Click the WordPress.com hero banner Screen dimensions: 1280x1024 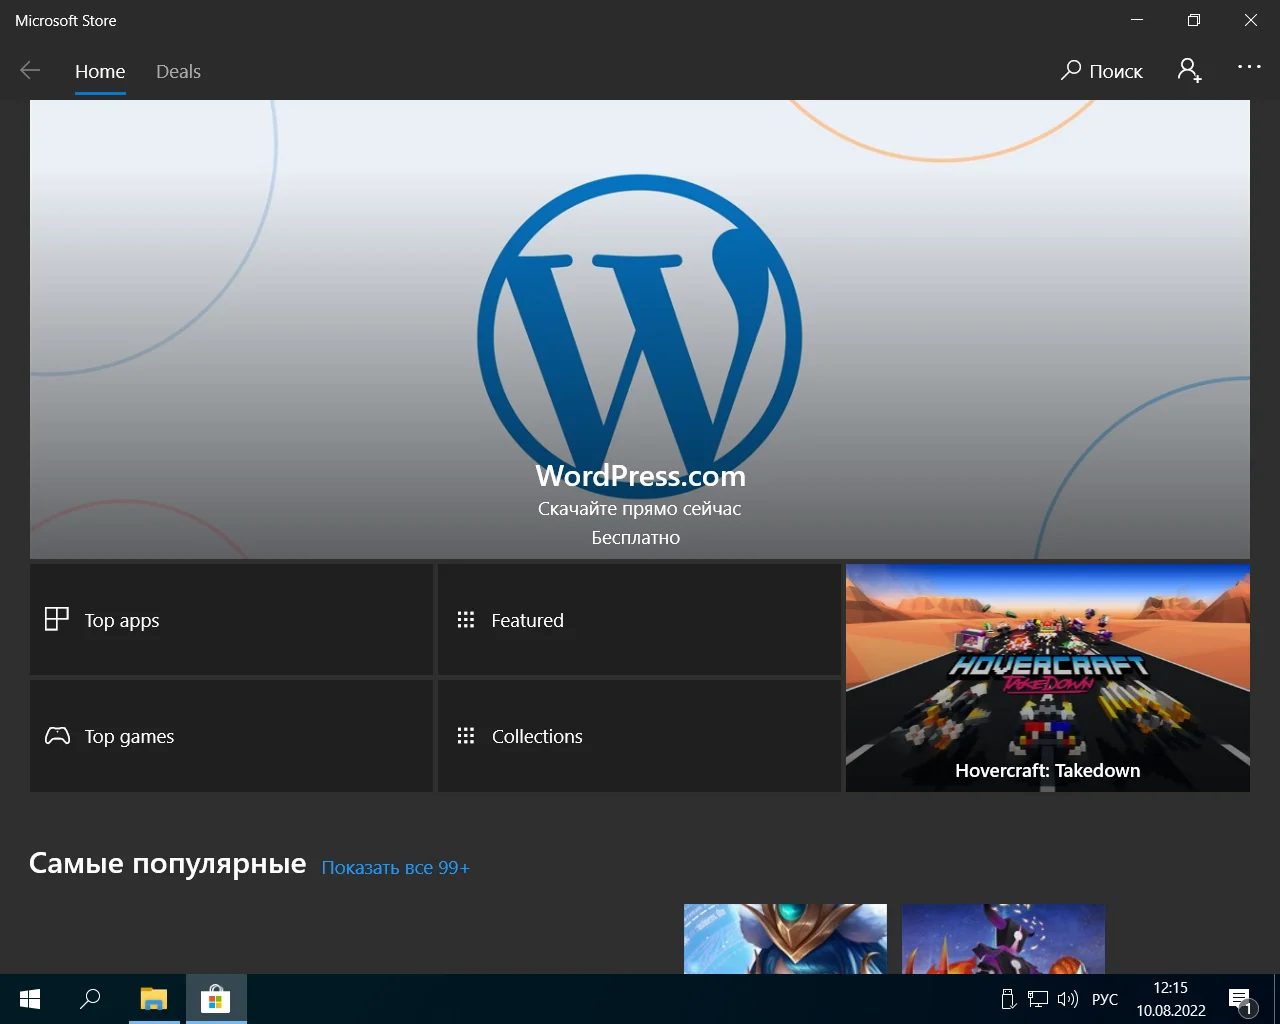pyautogui.click(x=640, y=330)
